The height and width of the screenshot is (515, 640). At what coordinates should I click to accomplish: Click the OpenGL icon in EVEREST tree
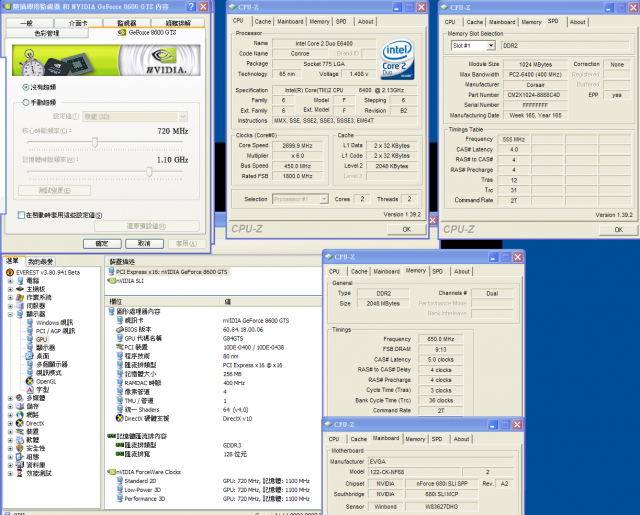click(x=30, y=381)
